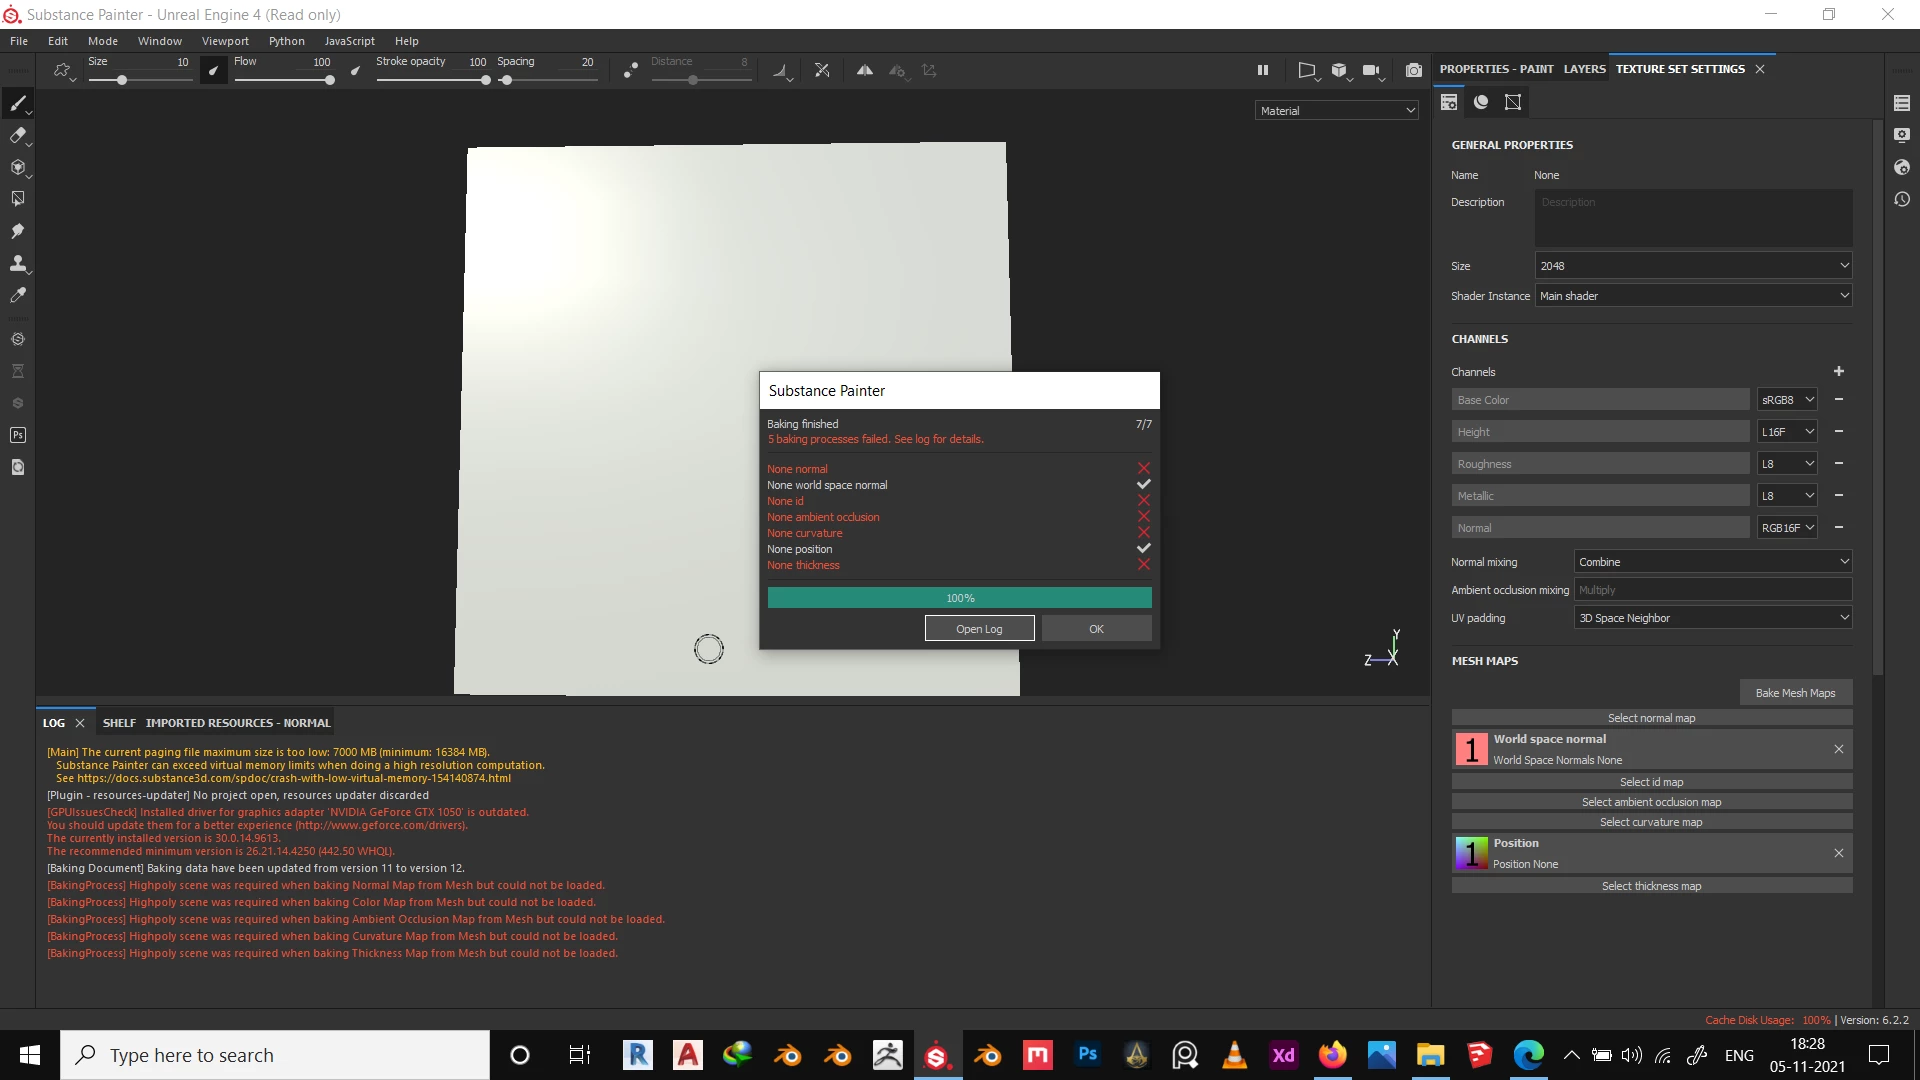The image size is (1920, 1080).
Task: Select the Smudge tool
Action: pyautogui.click(x=17, y=231)
